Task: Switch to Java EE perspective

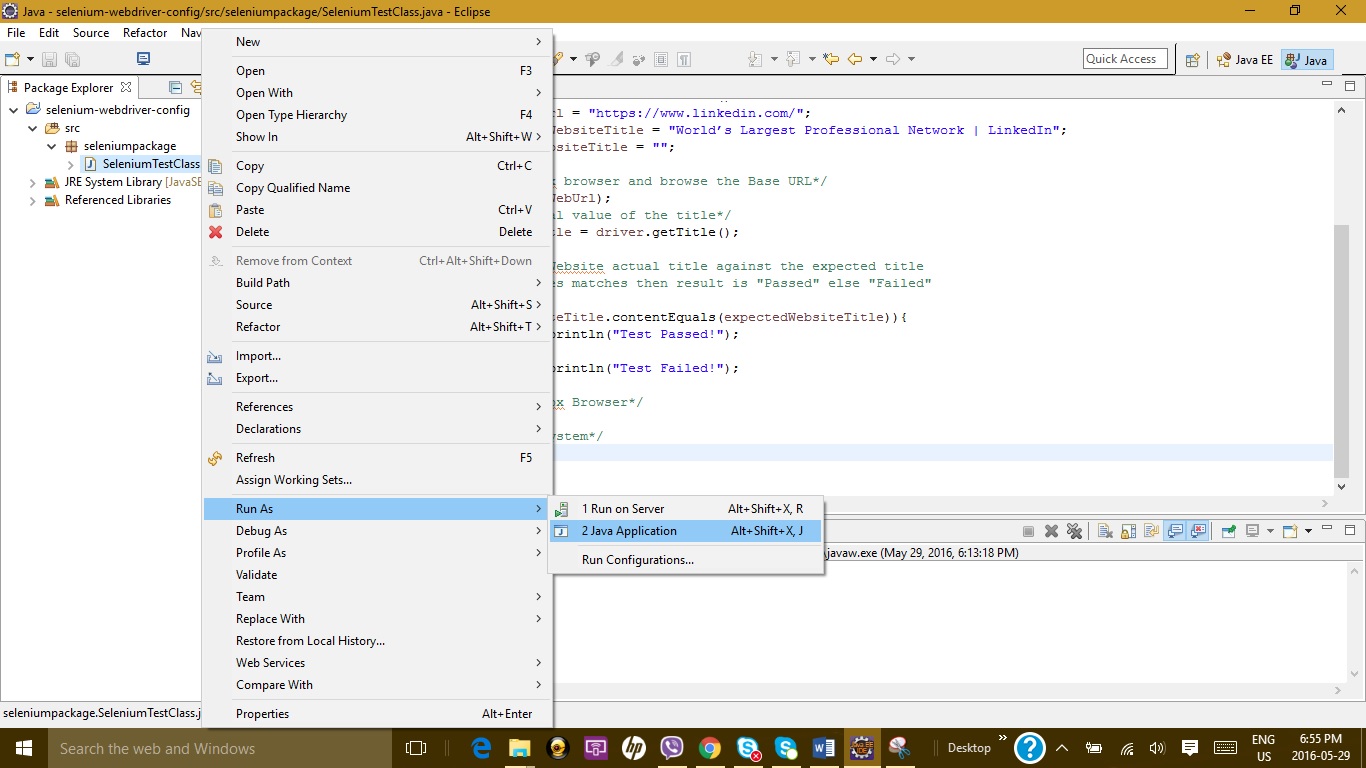Action: 1245,60
